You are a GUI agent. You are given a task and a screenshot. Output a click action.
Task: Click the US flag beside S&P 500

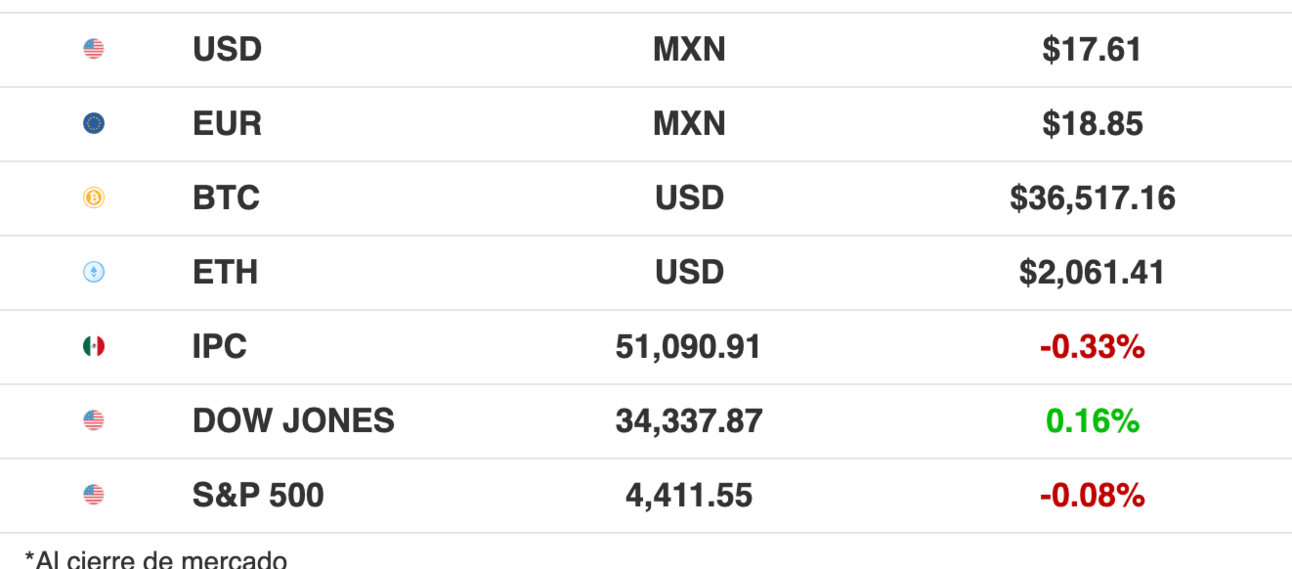pyautogui.click(x=94, y=495)
